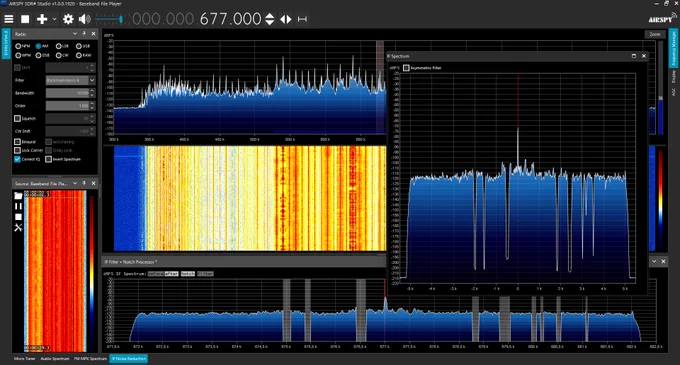The image size is (680, 365).
Task: Open the Source panel options chevron
Action: pyautogui.click(x=75, y=183)
